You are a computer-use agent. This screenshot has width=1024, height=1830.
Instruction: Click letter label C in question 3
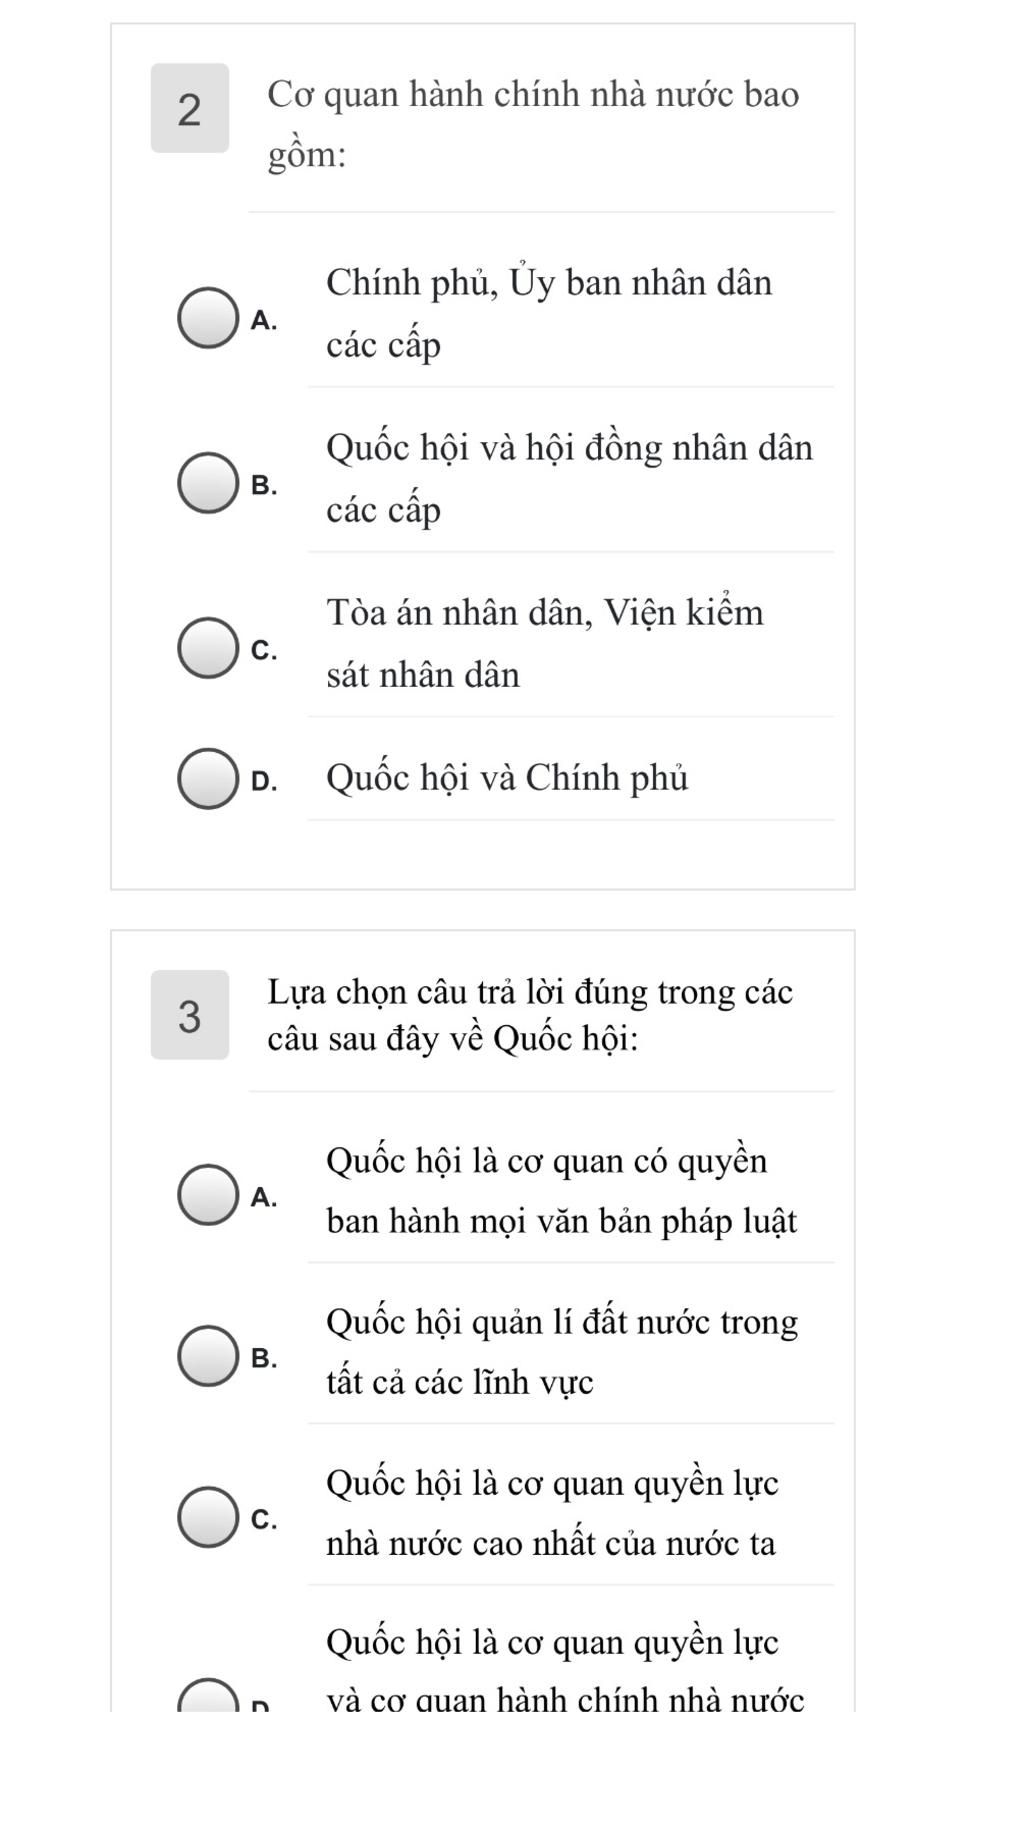264,1519
